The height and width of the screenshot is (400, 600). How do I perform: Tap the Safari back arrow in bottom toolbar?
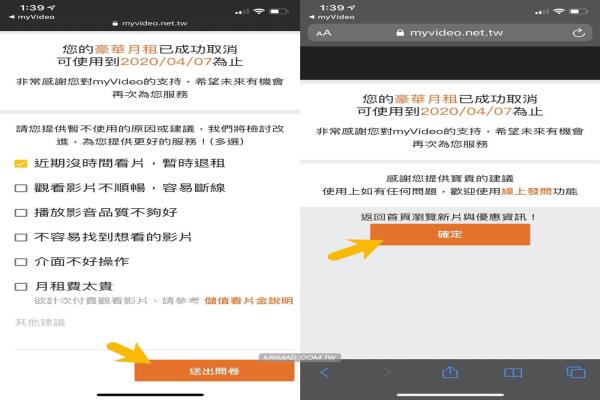324,372
